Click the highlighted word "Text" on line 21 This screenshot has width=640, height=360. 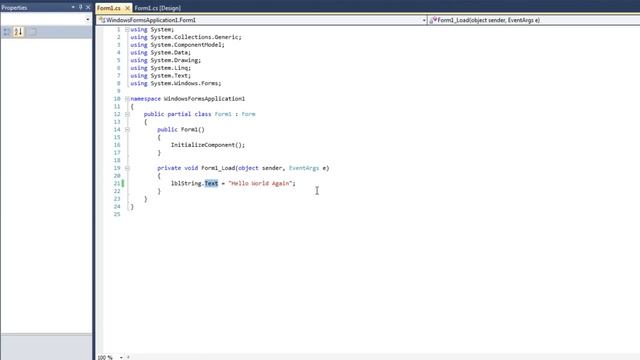211,183
